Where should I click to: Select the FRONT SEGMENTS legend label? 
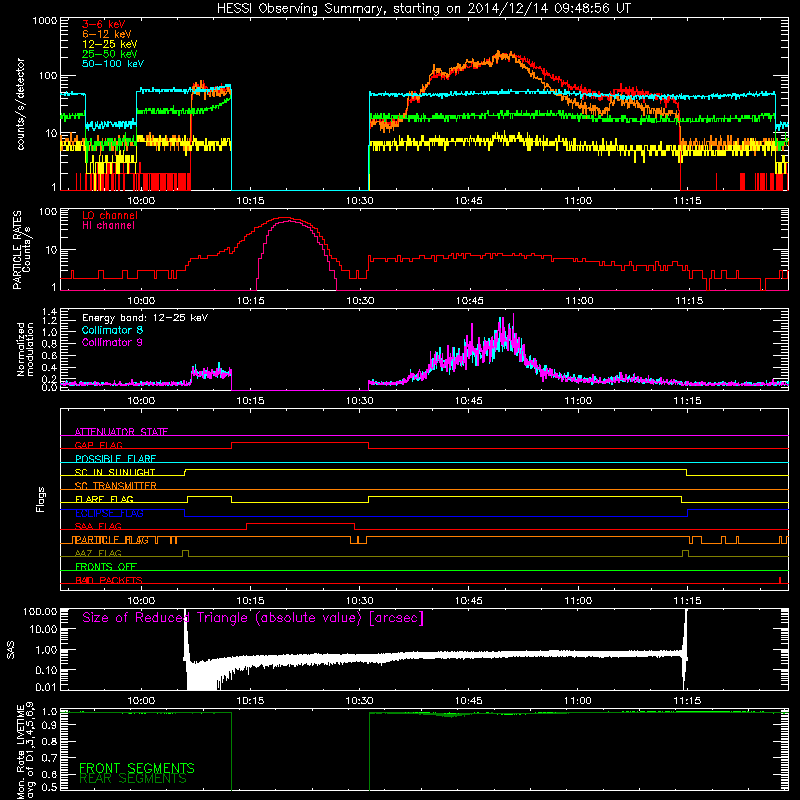pyautogui.click(x=137, y=768)
